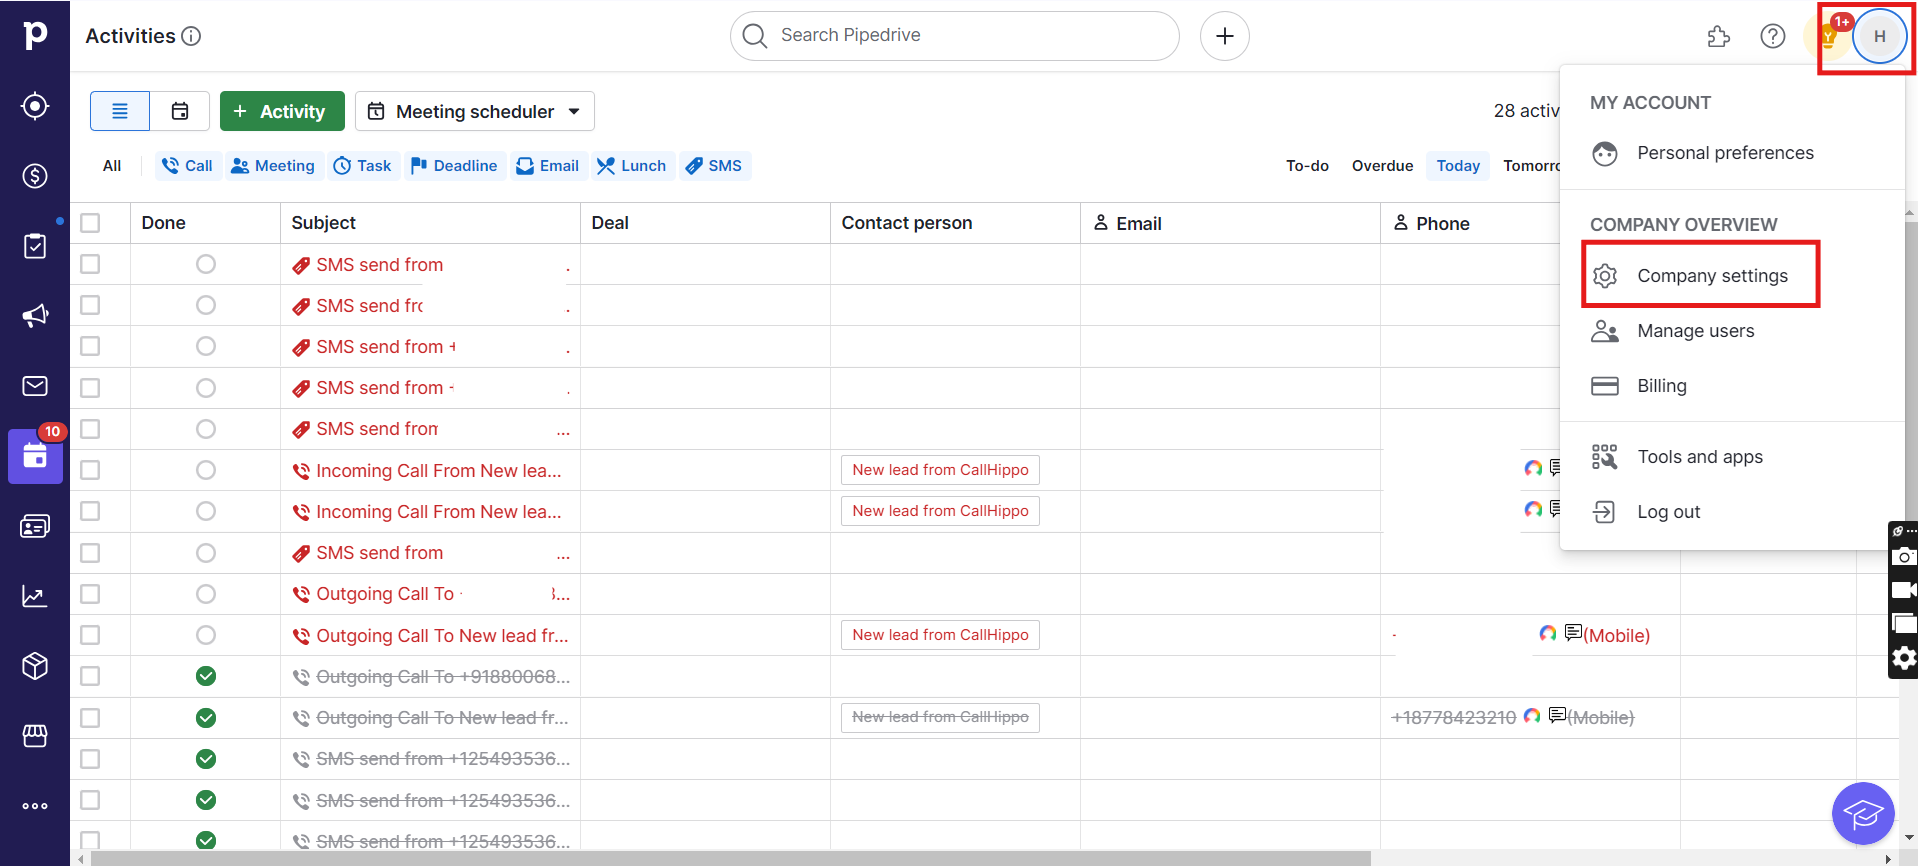Screen dimensions: 1918x866
Task: Open the More dots sidebar menu
Action: [35, 806]
